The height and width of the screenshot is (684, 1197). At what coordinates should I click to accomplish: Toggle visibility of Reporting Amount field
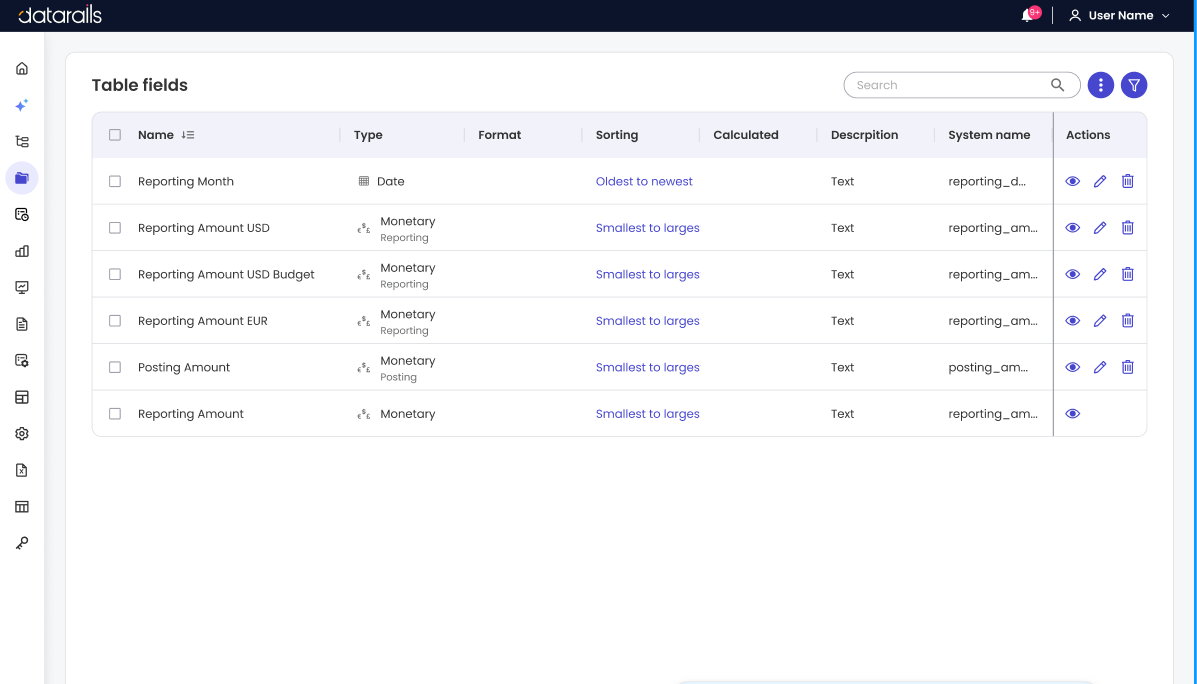1073,414
